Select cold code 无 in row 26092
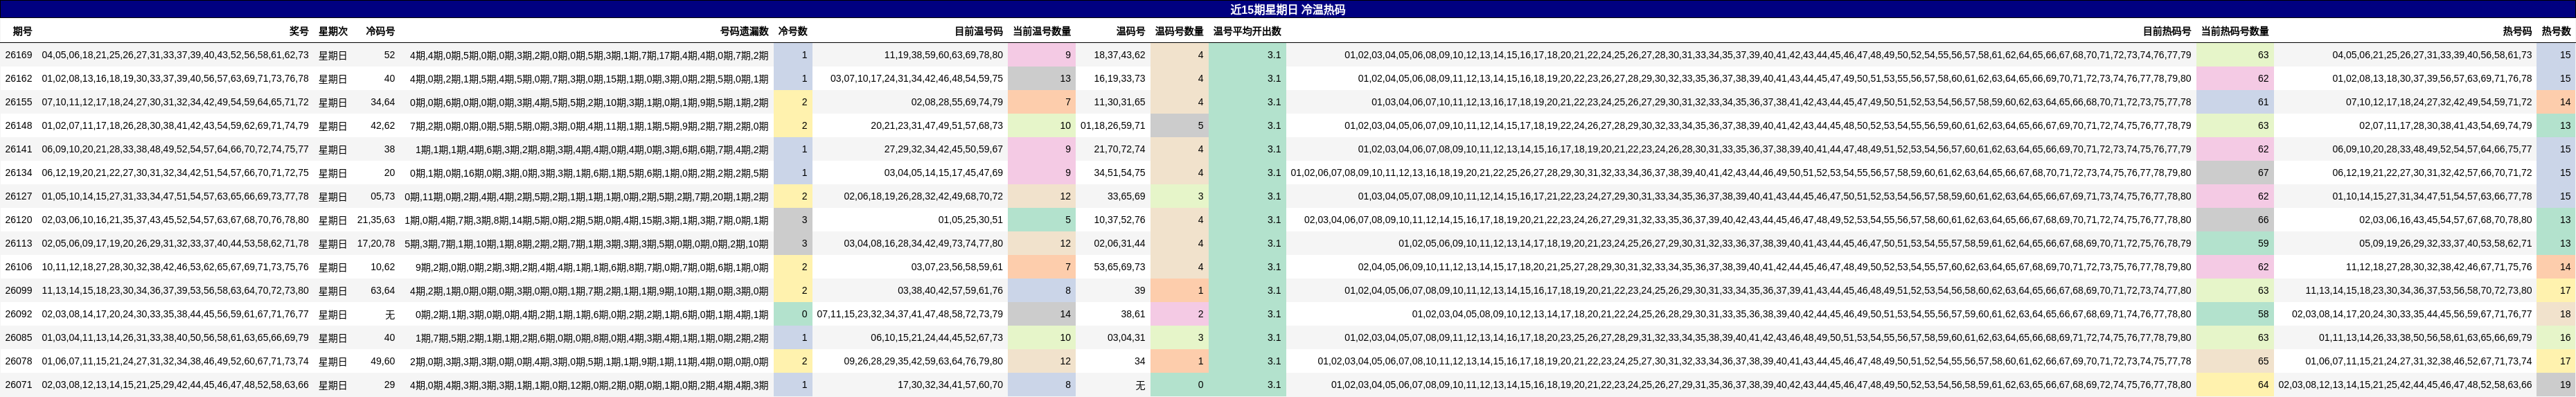The image size is (2576, 397). click(x=390, y=314)
